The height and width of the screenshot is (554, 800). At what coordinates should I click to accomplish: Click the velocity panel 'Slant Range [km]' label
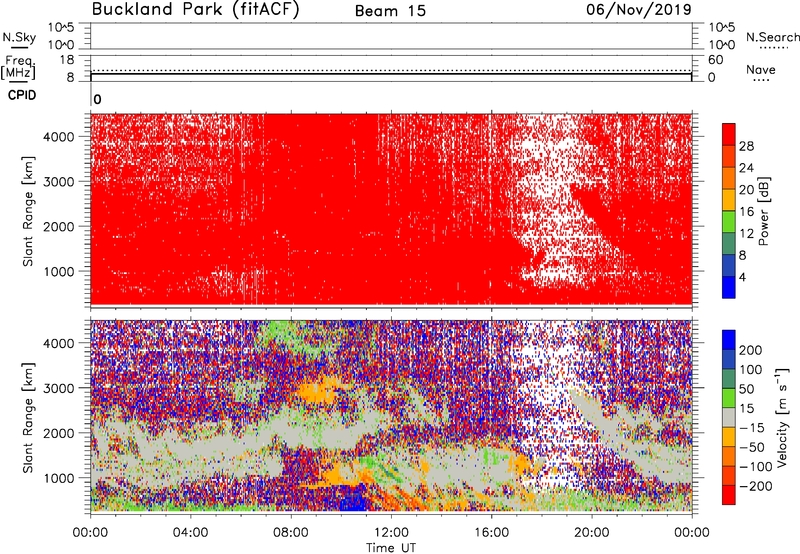[x=28, y=417]
